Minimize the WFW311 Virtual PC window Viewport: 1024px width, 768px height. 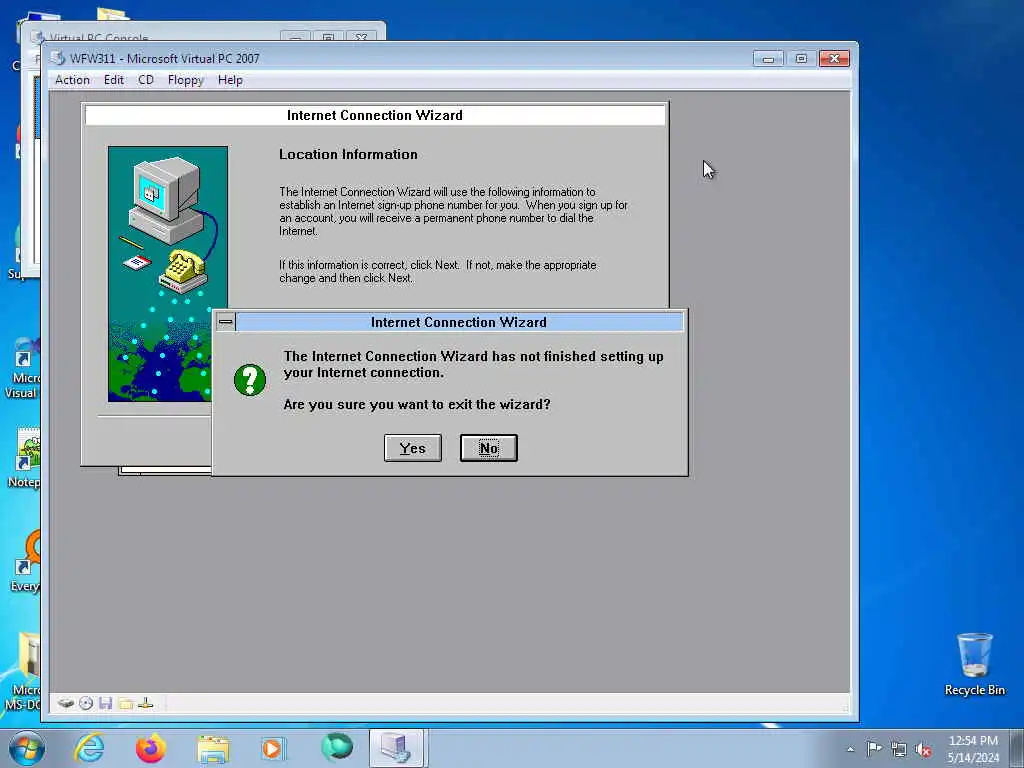click(768, 59)
